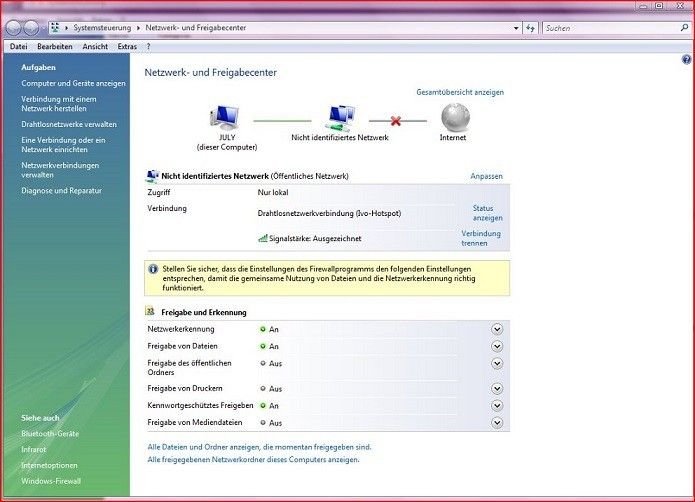The image size is (695, 502).
Task: Open Internetoptionen link
Action: pos(49,465)
